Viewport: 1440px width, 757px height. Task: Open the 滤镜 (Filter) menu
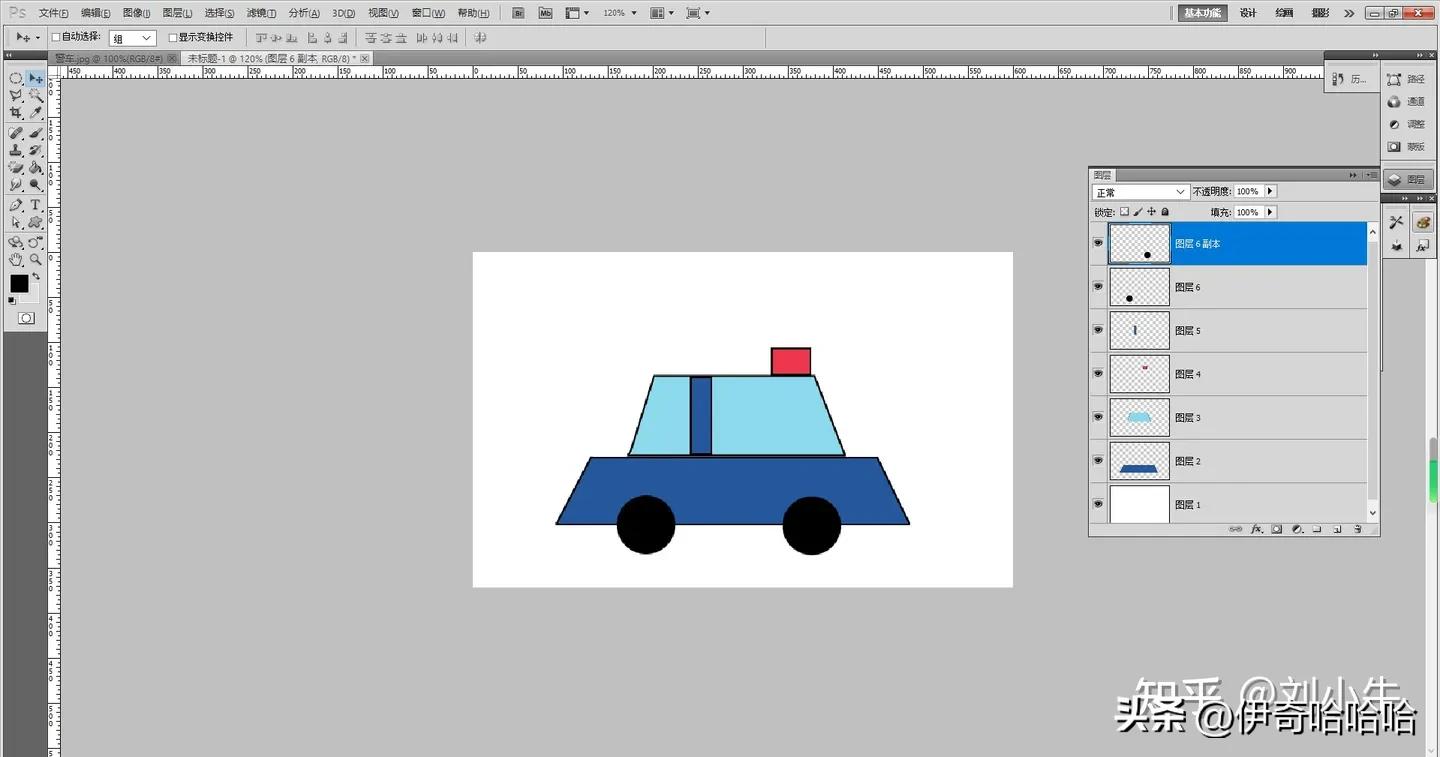pyautogui.click(x=260, y=13)
